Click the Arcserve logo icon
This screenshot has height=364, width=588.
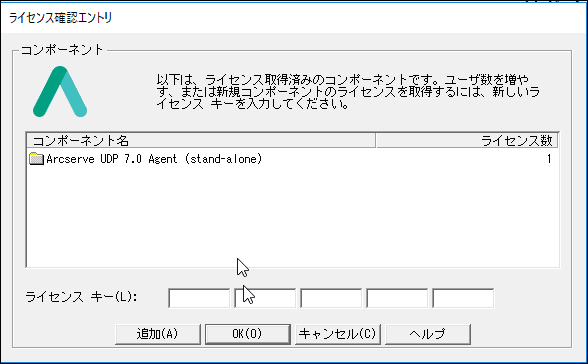(x=60, y=91)
